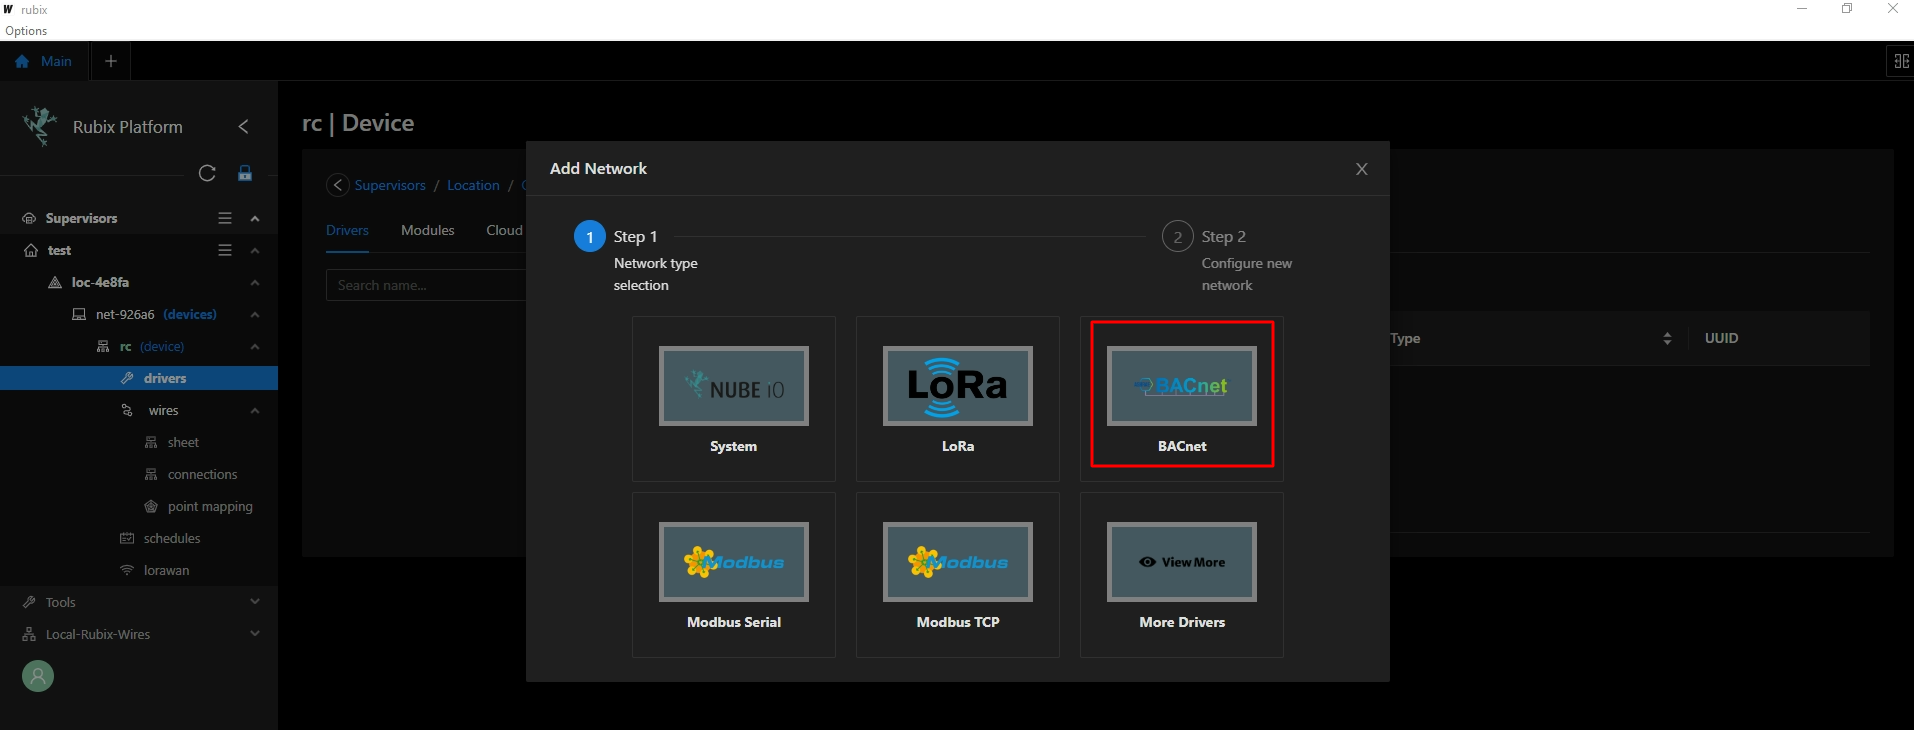Select the test supervisor node
Screen dimensions: 1914x730
click(59, 250)
